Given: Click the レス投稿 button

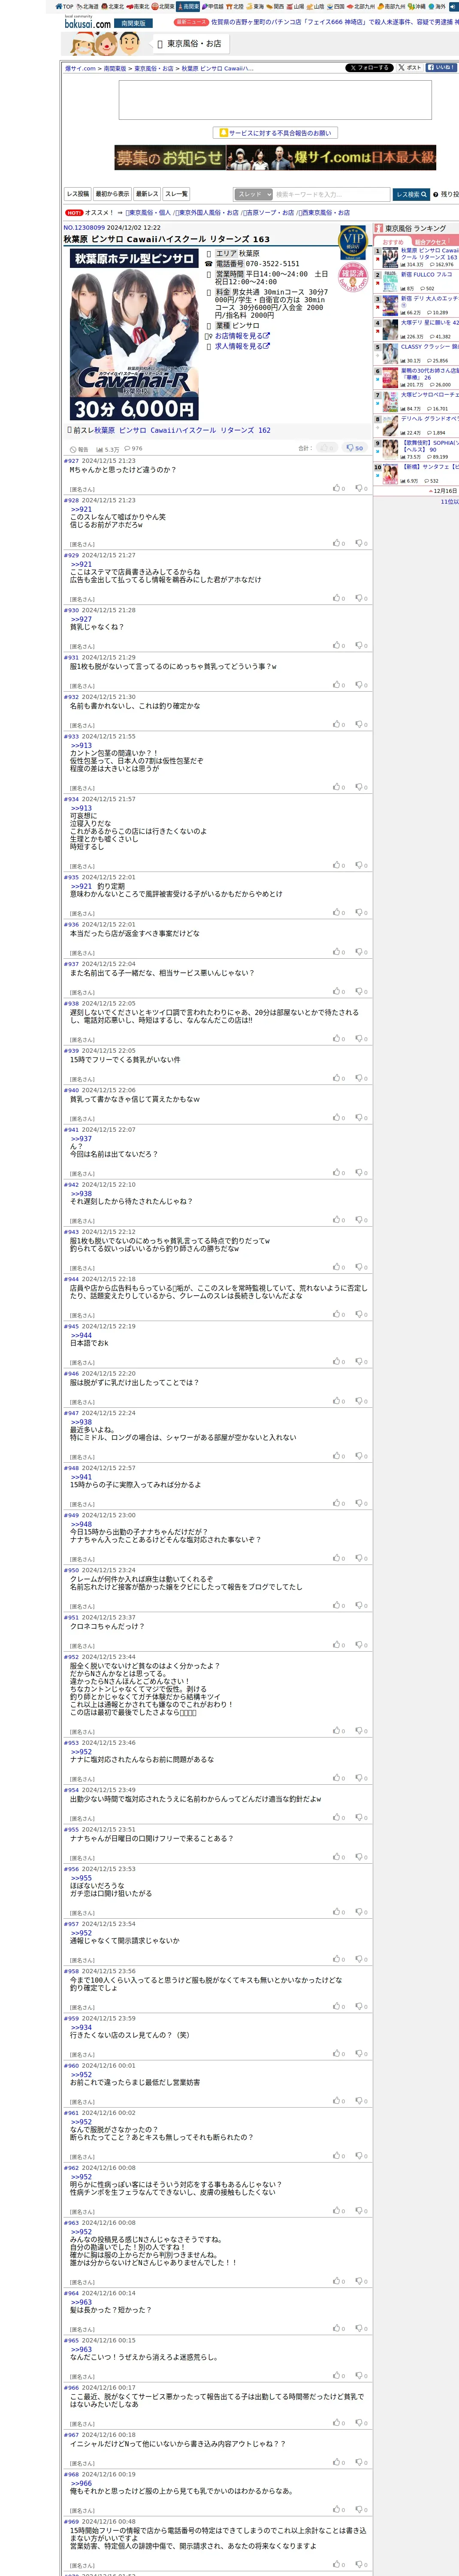Looking at the screenshot, I should coord(78,194).
